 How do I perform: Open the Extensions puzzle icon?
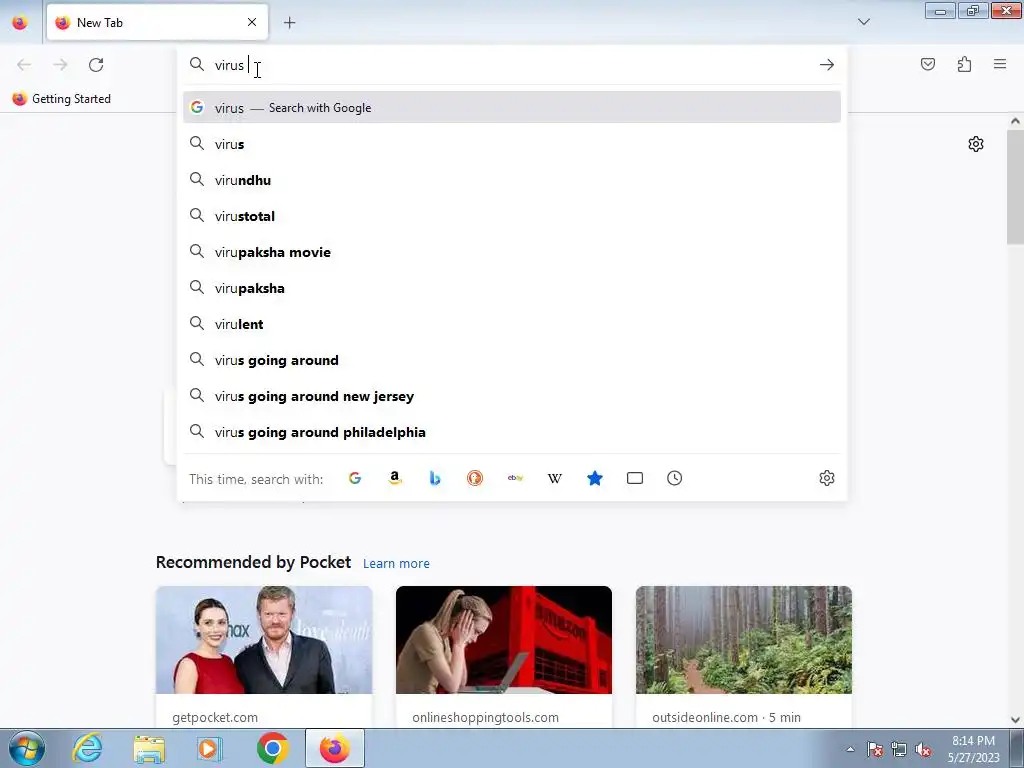click(x=965, y=64)
